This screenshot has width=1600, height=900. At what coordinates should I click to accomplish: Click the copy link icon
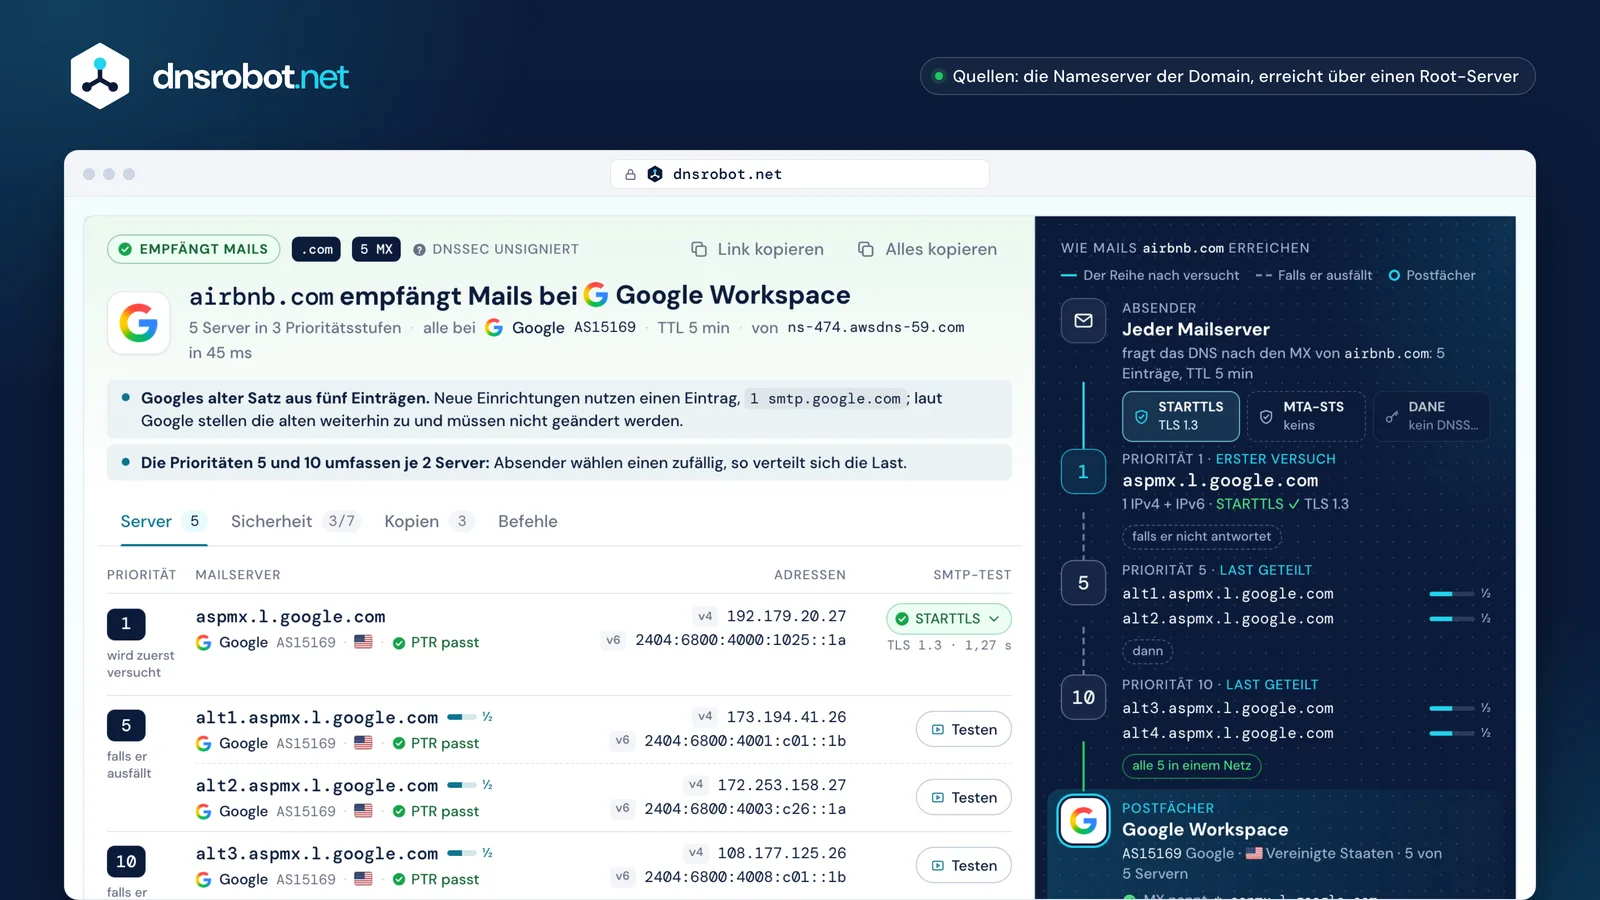(699, 249)
